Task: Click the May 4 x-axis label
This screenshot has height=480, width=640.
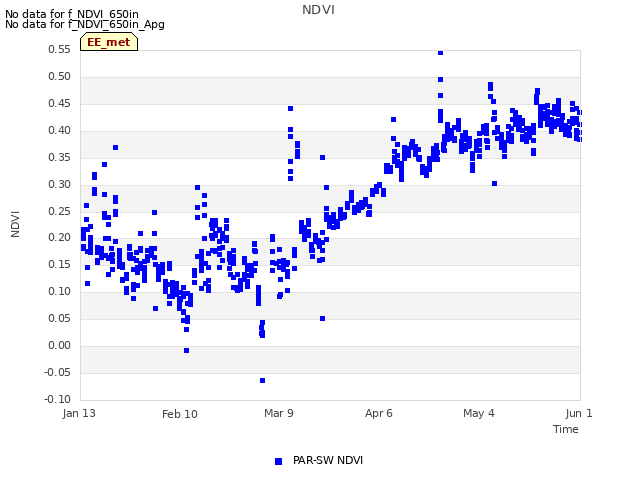Action: [x=479, y=413]
